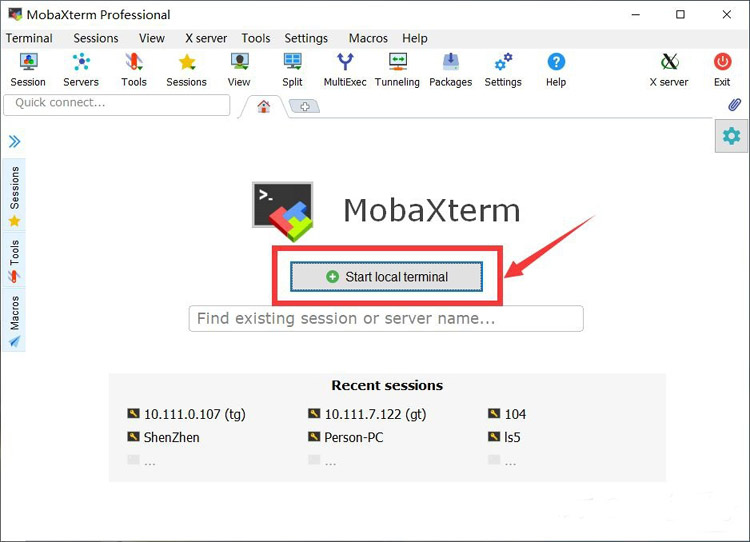
Task: Click the Find existing session search field
Action: 386,319
